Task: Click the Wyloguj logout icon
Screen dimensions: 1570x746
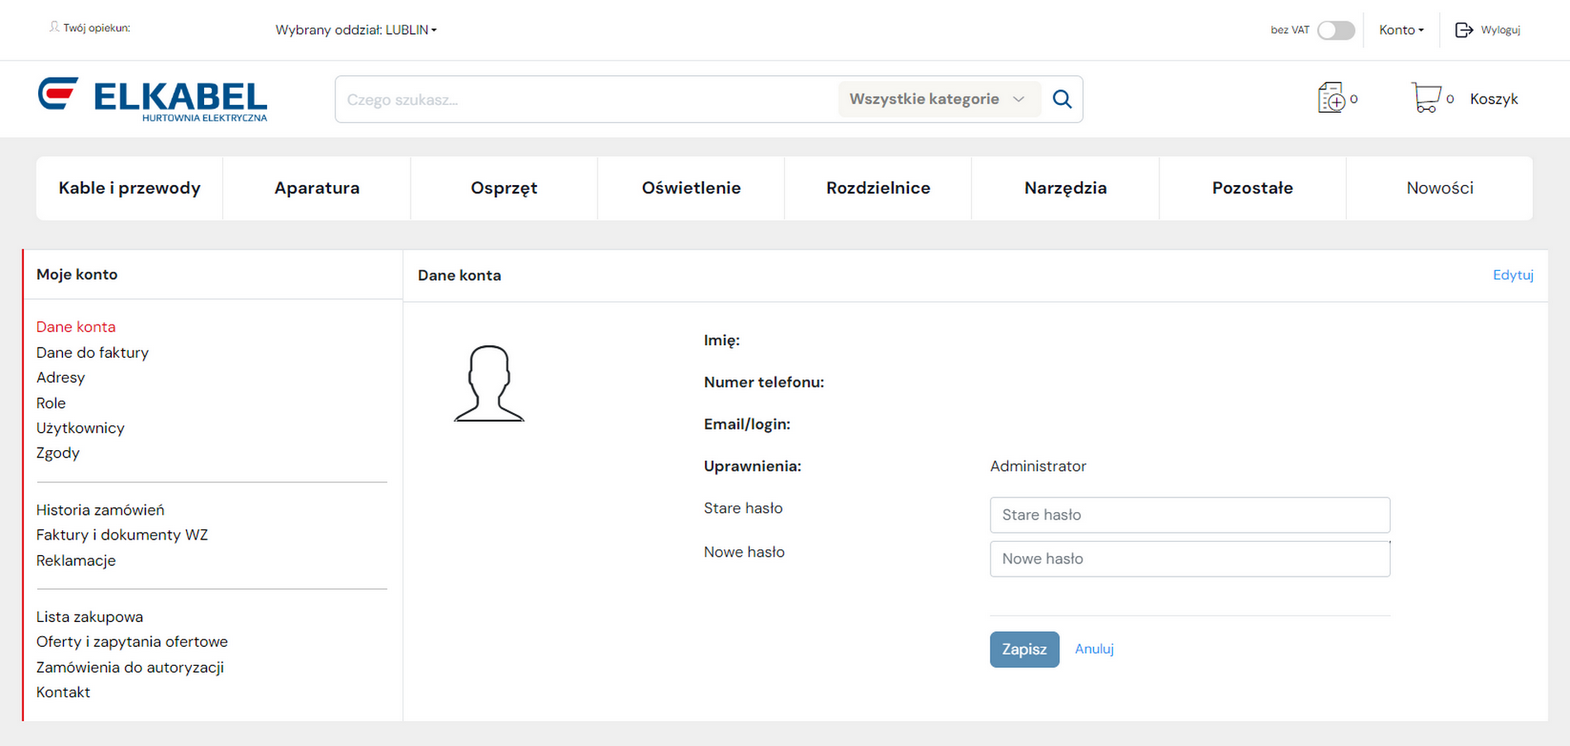Action: coord(1464,30)
